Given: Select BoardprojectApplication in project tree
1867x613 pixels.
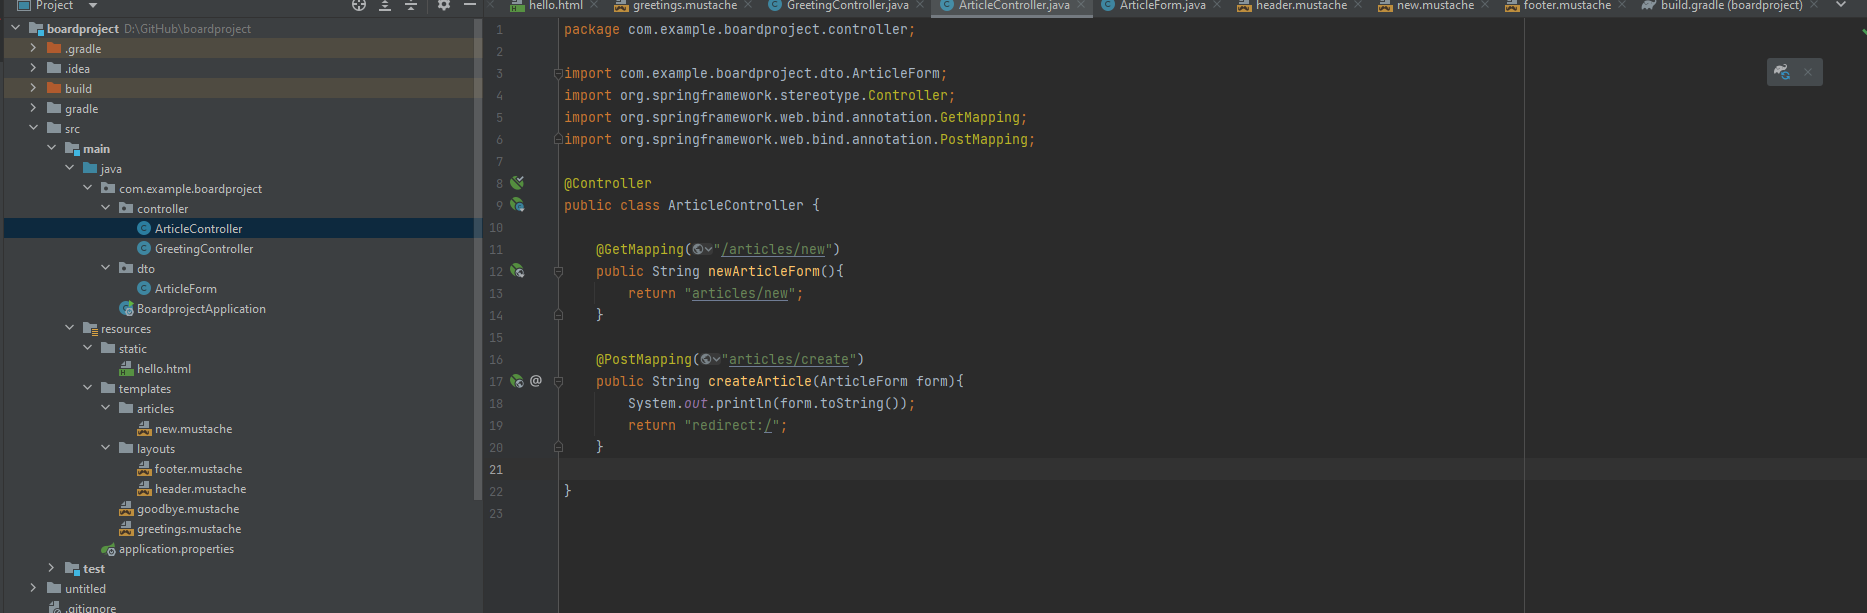Looking at the screenshot, I should (201, 309).
